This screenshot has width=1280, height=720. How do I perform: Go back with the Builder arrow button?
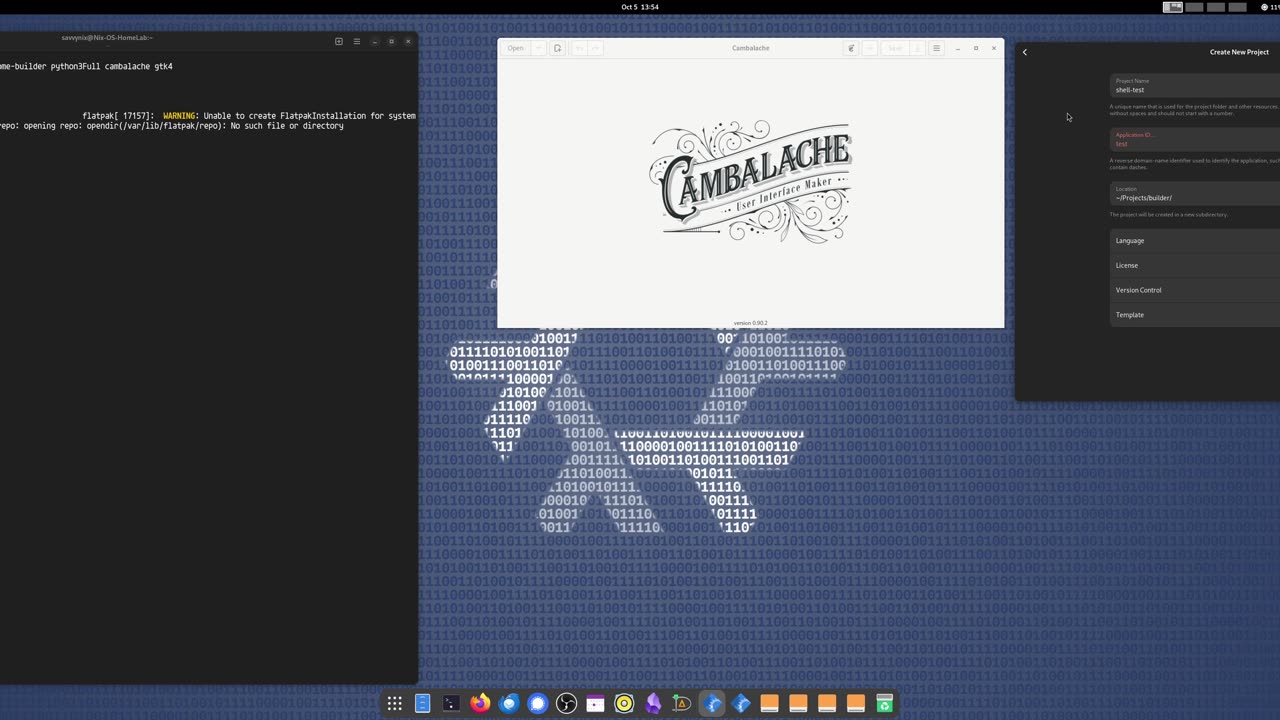(1025, 52)
